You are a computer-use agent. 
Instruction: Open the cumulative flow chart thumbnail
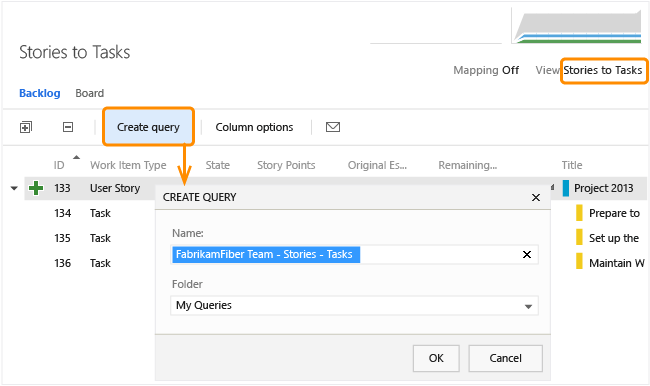pos(577,26)
